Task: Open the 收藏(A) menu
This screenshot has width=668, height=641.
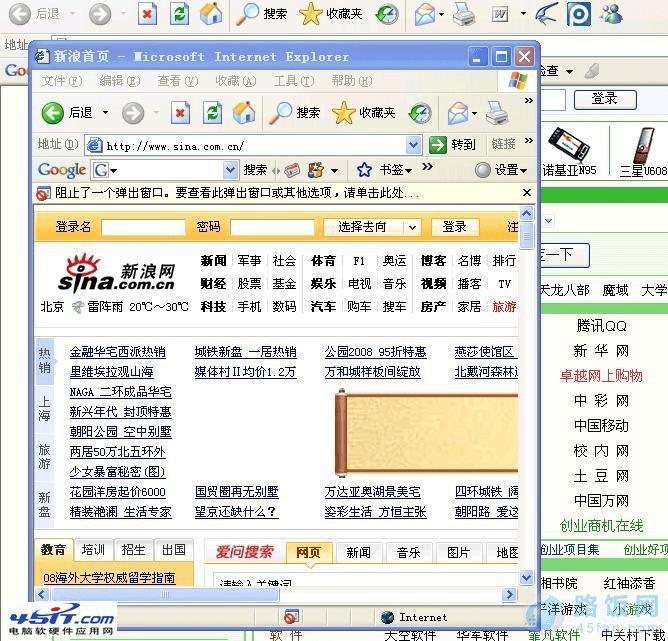Action: click(236, 80)
